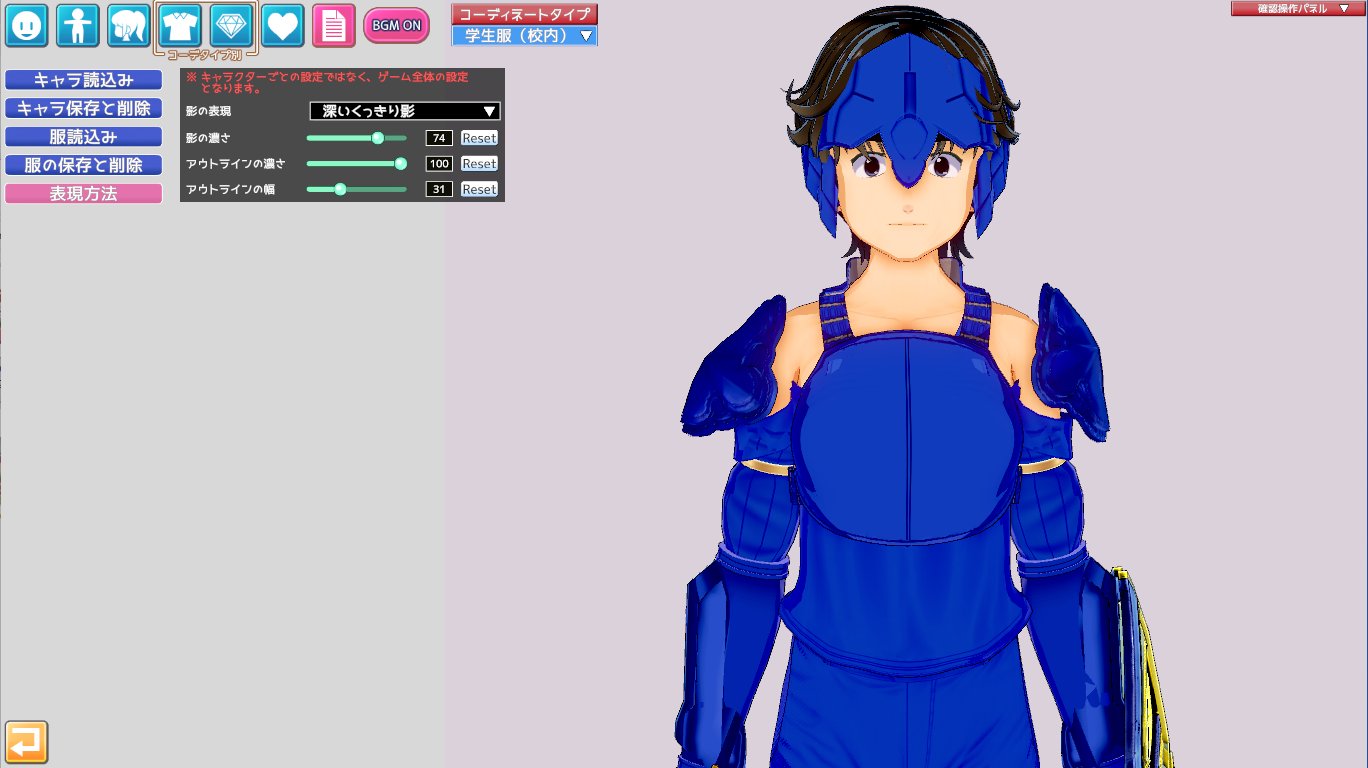Open the accessories diamond panel
This screenshot has width=1368, height=768.
pos(232,25)
